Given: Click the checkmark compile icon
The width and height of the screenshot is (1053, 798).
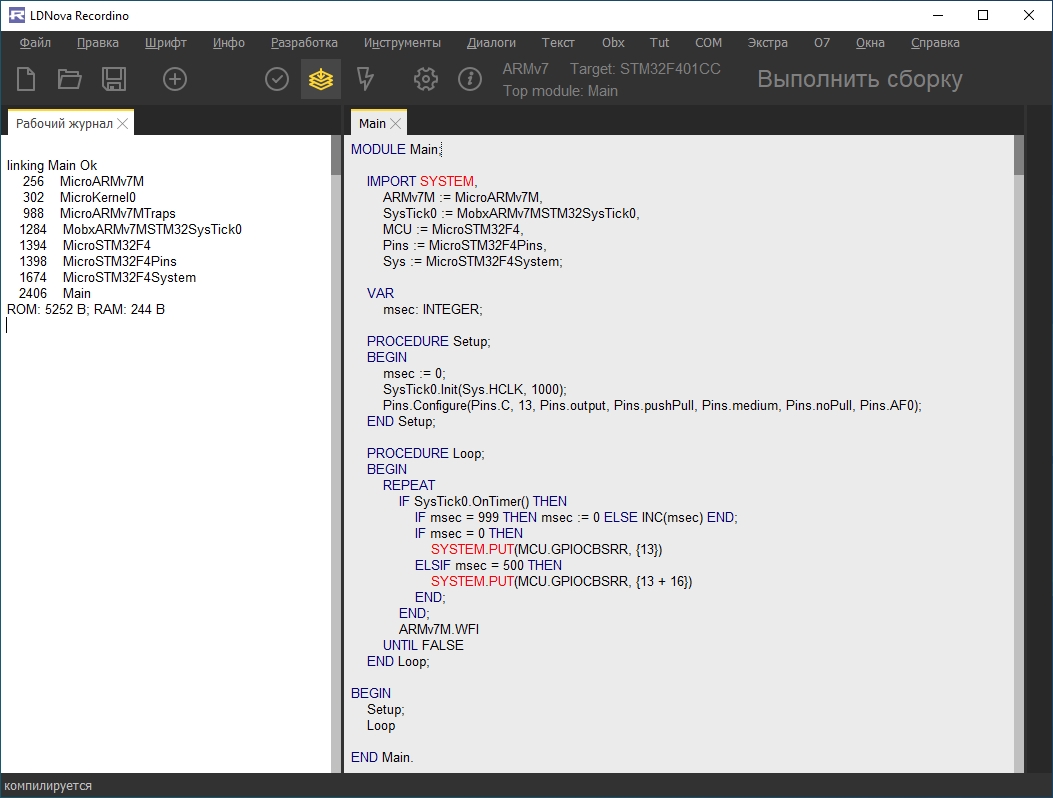Looking at the screenshot, I should click(x=277, y=79).
